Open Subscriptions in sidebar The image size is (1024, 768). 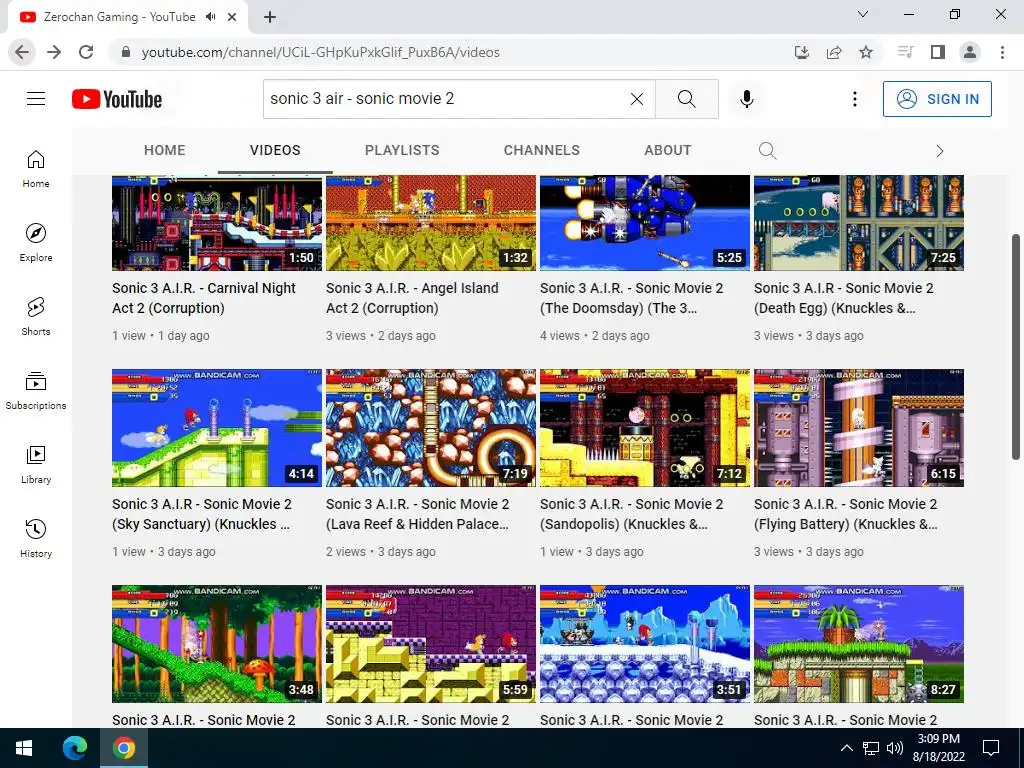pos(36,390)
